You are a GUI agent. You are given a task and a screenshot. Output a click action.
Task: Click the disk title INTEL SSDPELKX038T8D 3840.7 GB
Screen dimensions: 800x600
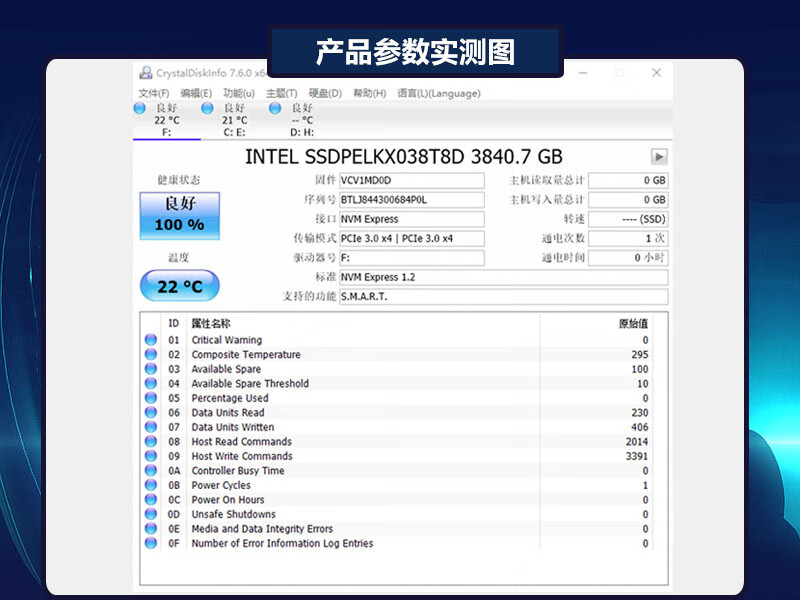[404, 157]
